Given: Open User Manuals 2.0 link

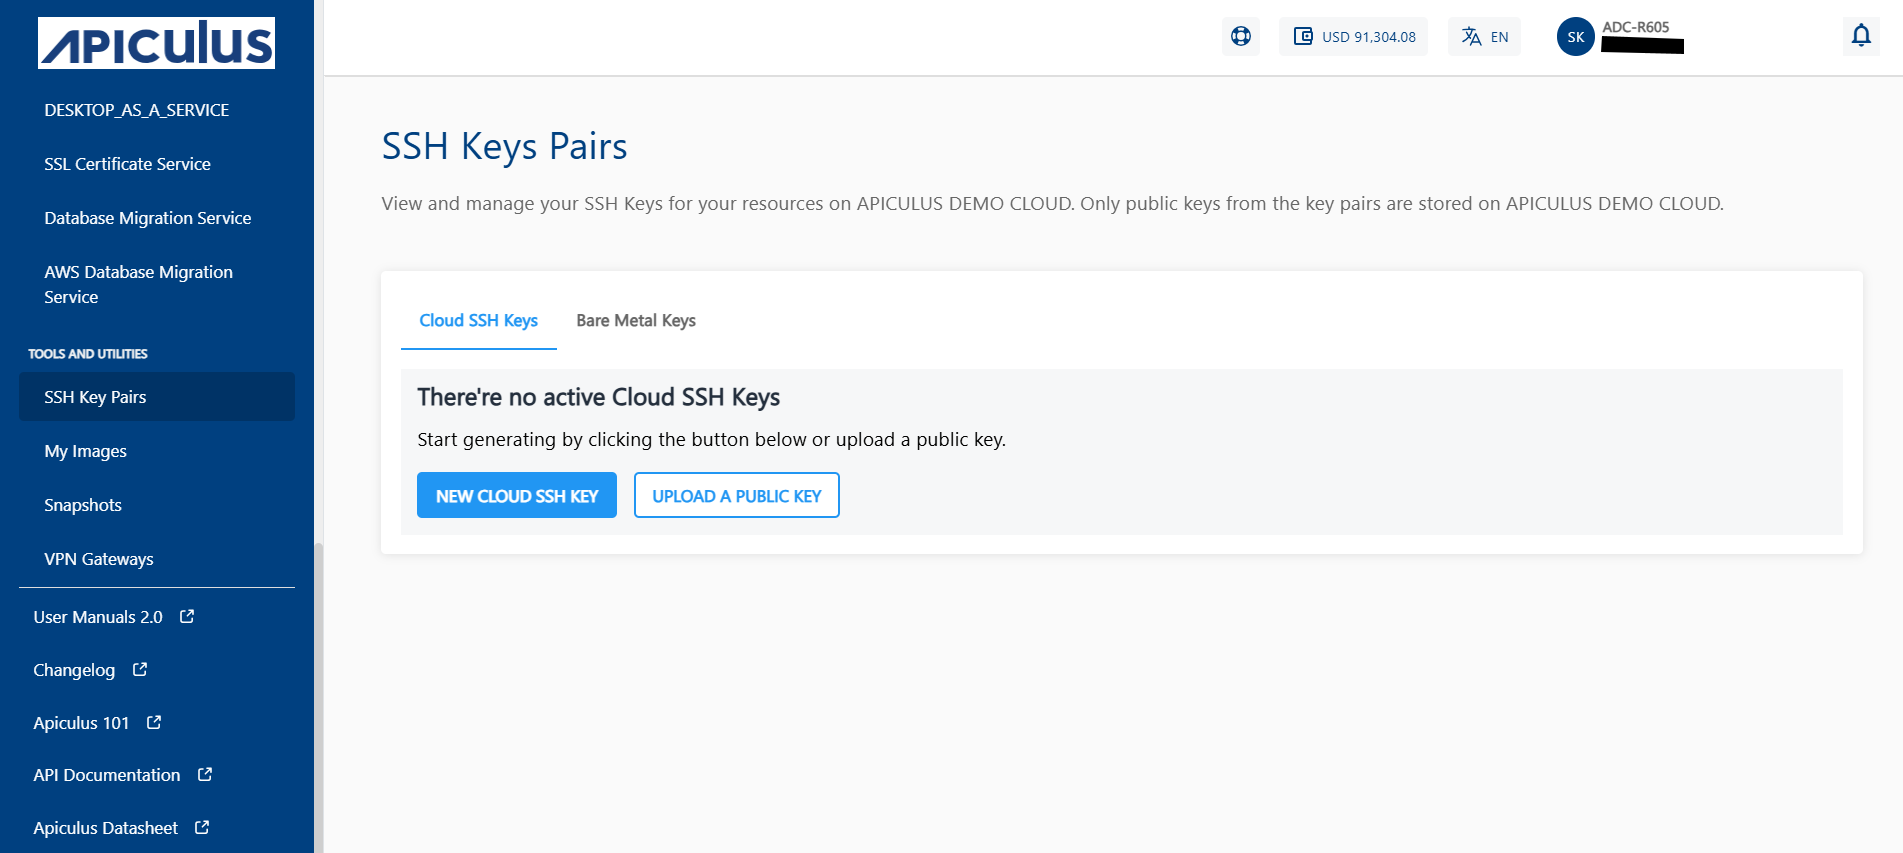Looking at the screenshot, I should 98,617.
